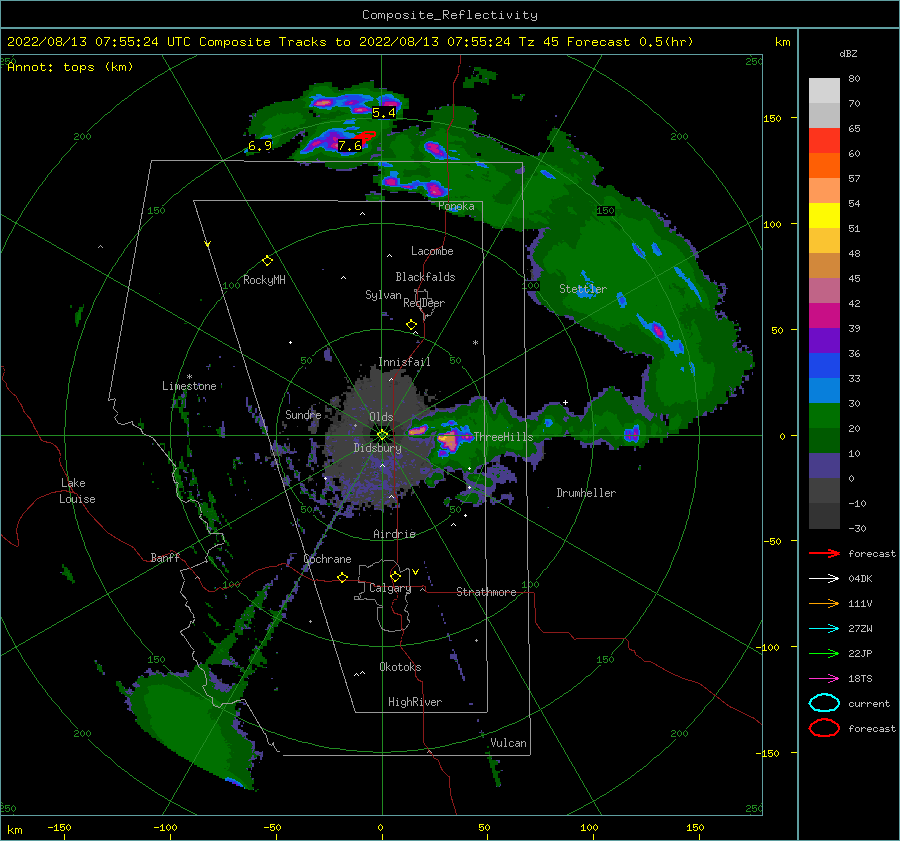Click the Composite_Reflectivity title
Image resolution: width=900 pixels, height=841 pixels.
449,15
